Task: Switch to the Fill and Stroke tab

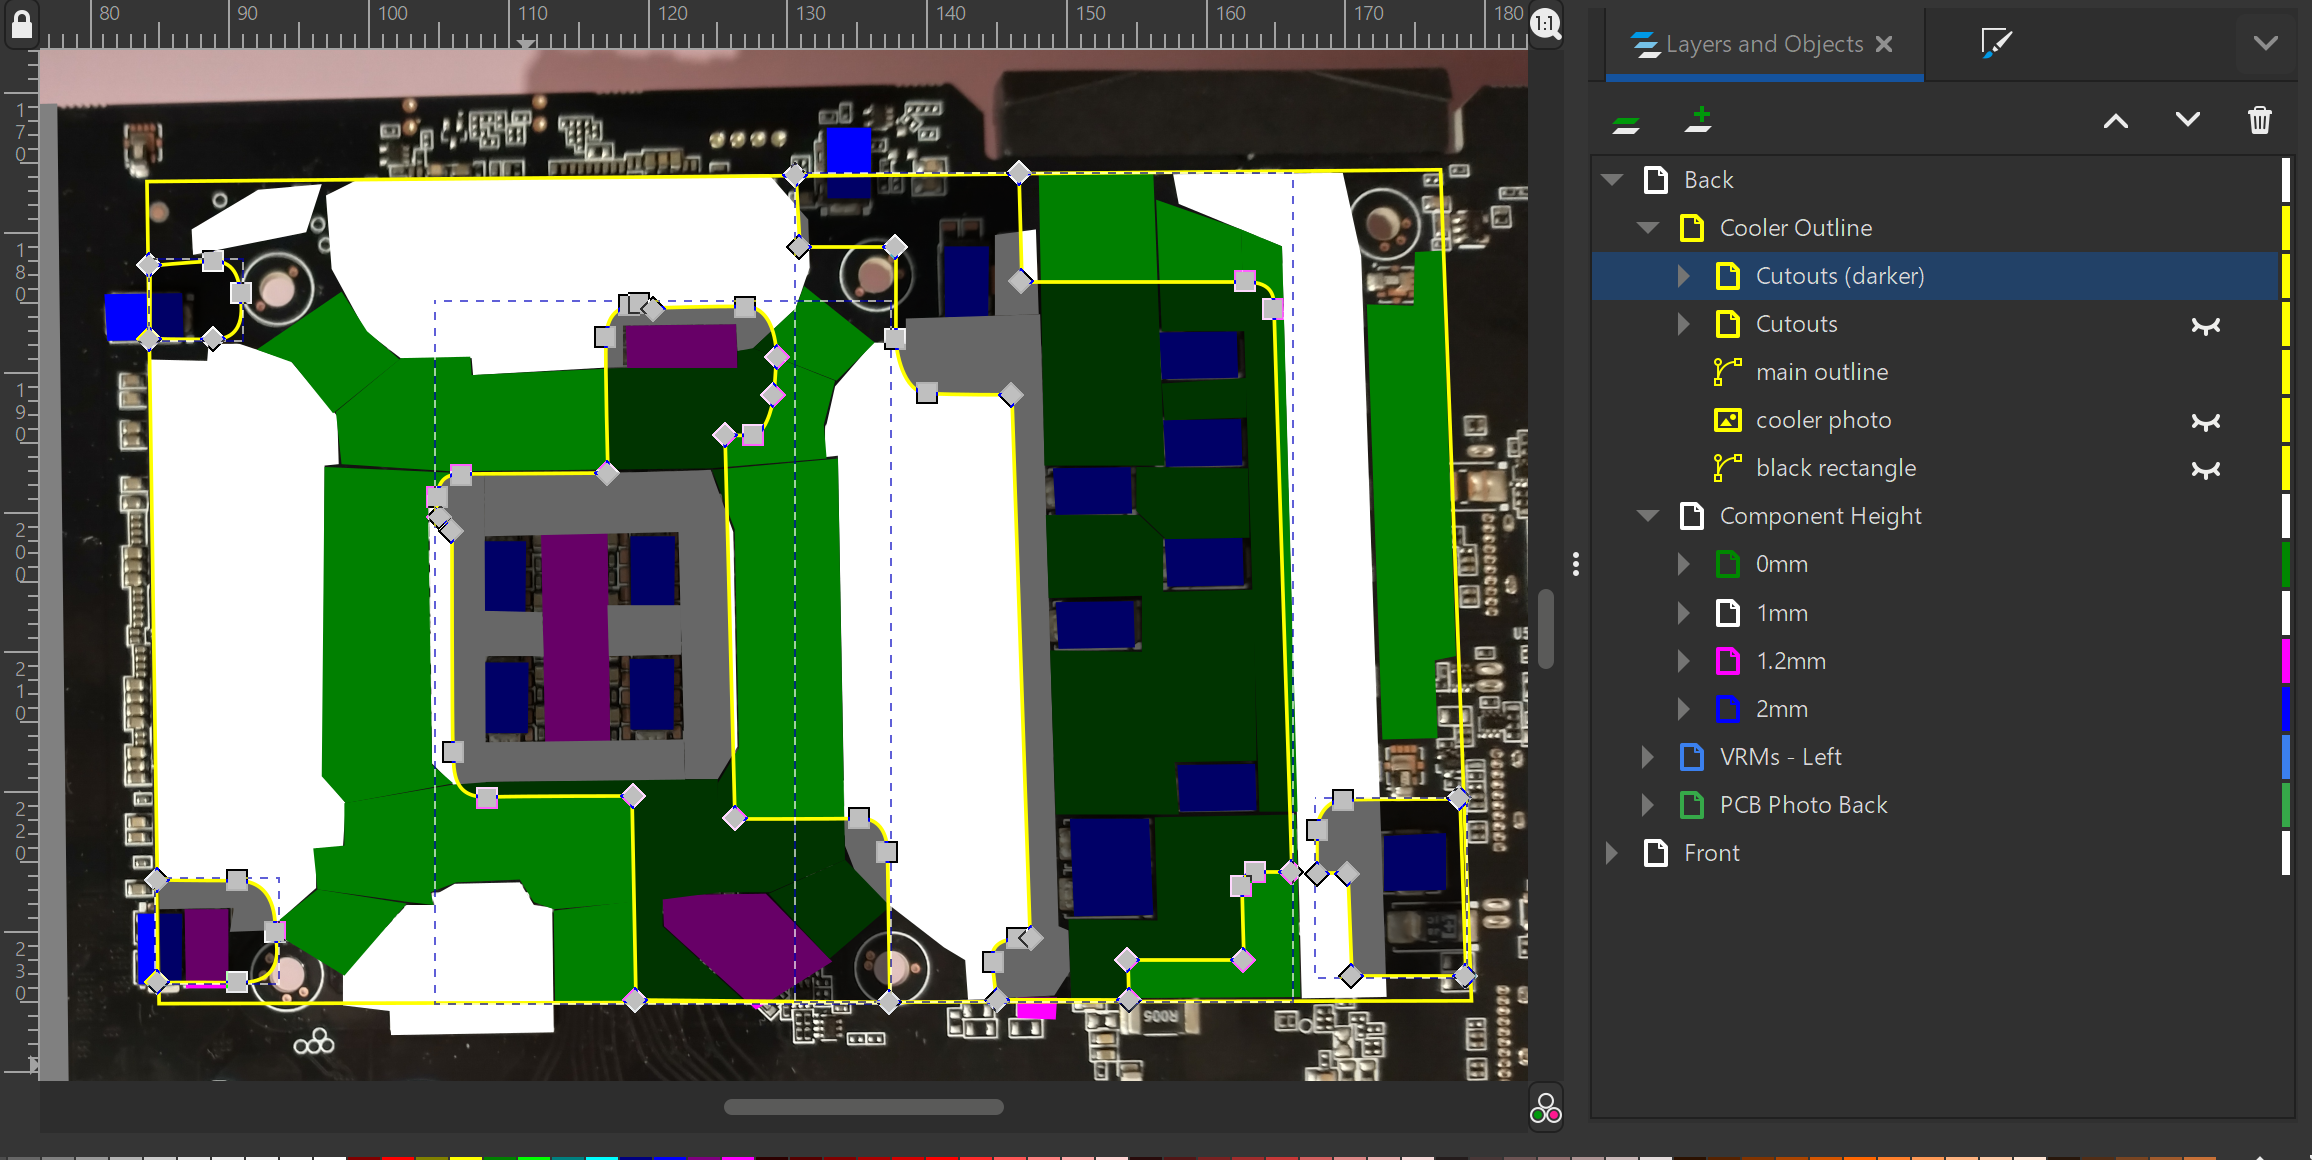Action: (1996, 43)
